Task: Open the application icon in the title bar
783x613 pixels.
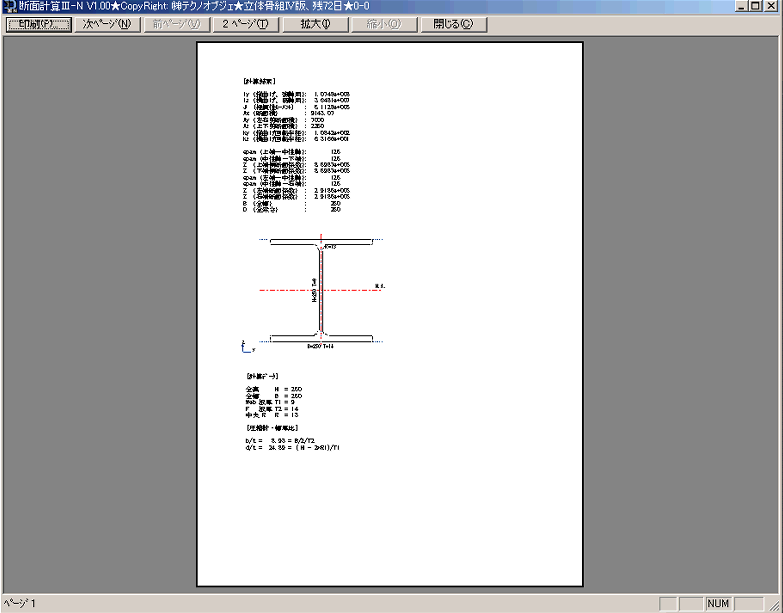Action: coord(9,7)
